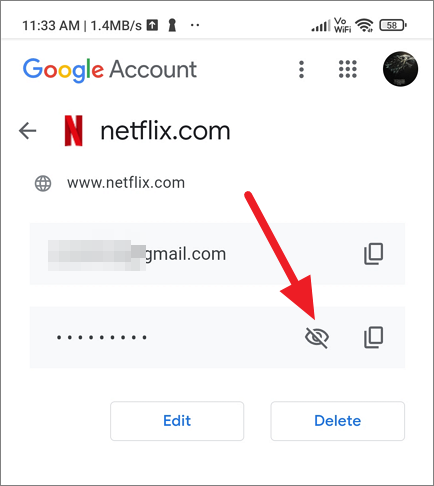
Task: Open the Google apps grid
Action: [348, 69]
